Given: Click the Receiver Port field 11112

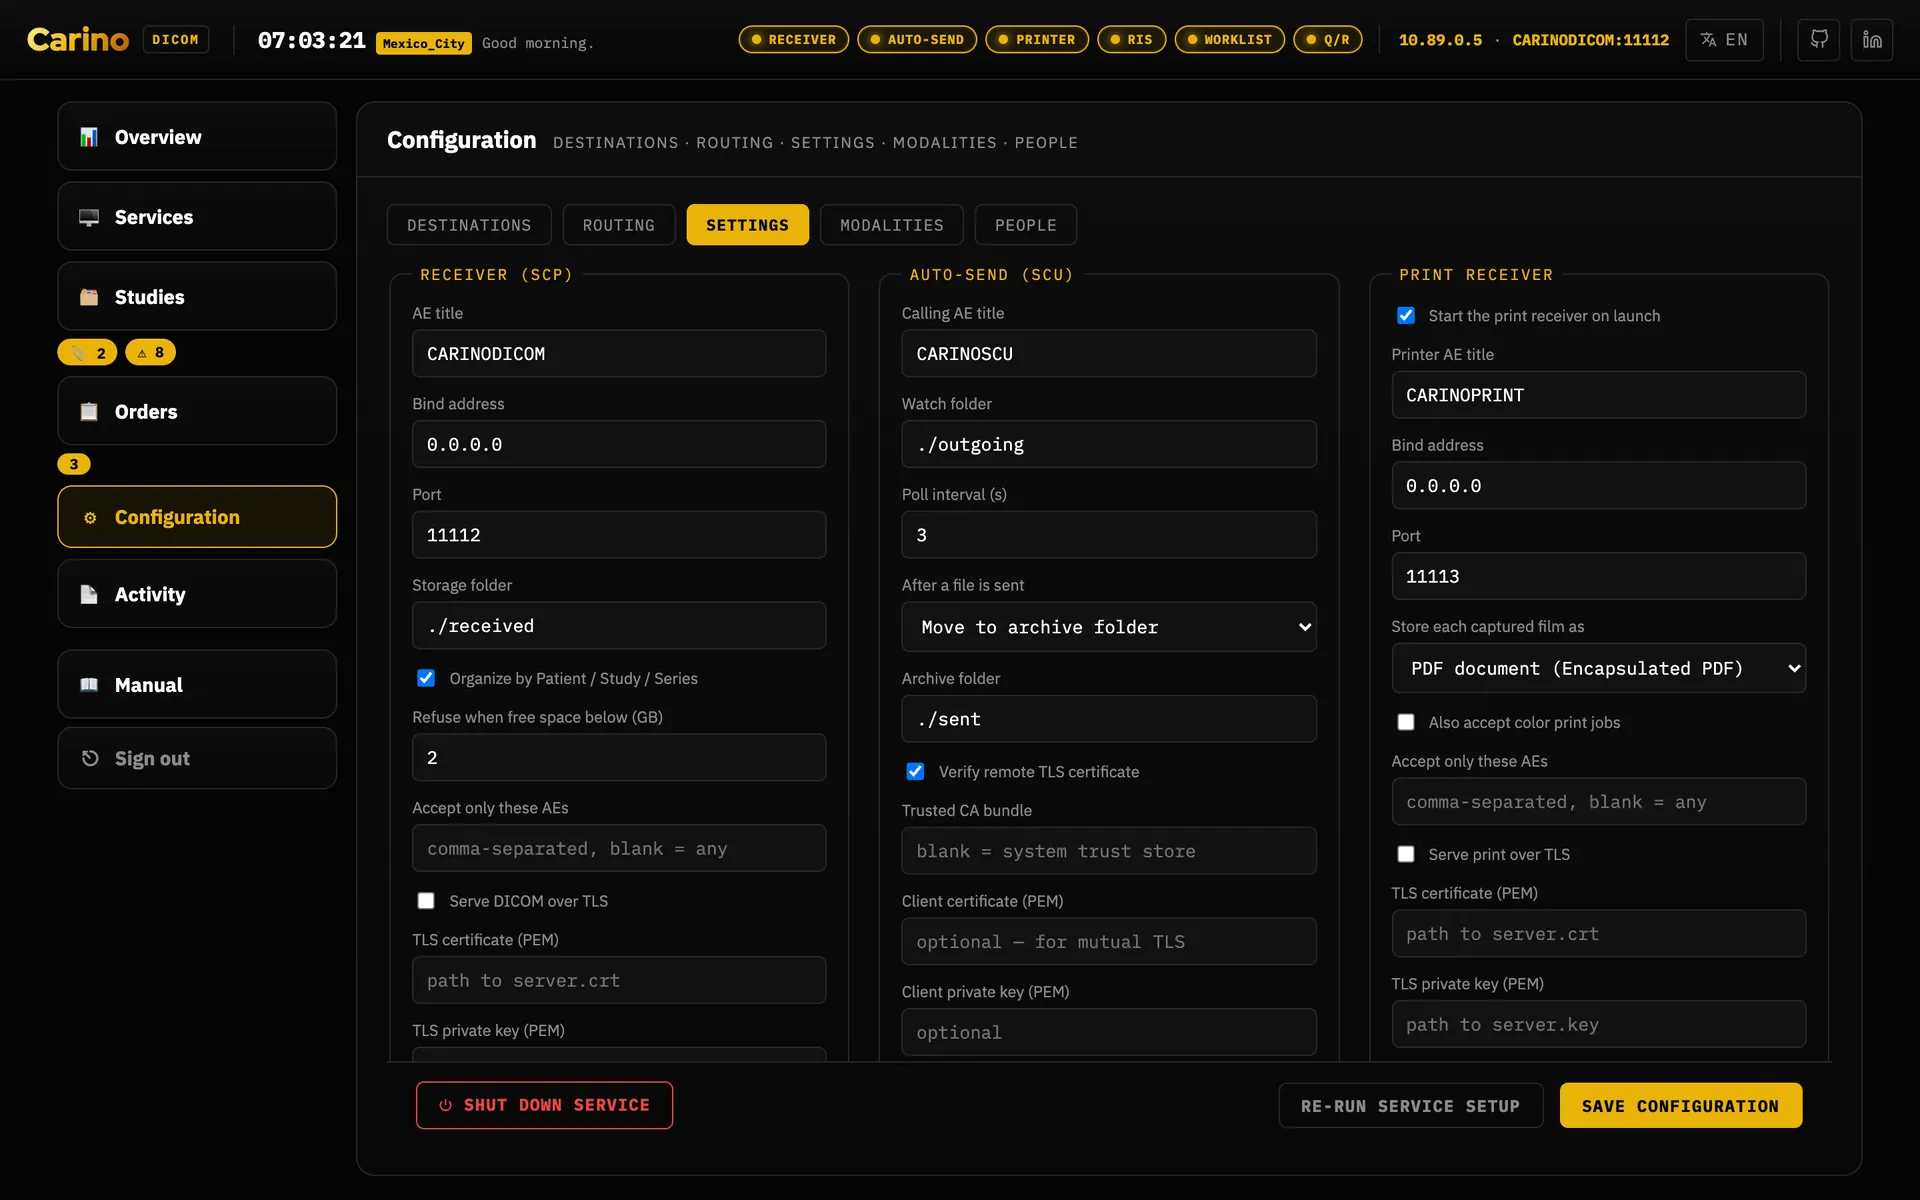Looking at the screenshot, I should (x=619, y=535).
